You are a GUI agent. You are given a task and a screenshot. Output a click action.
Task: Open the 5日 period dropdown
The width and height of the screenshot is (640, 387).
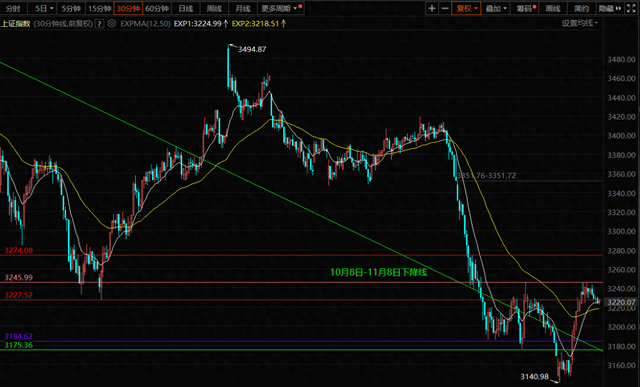pyautogui.click(x=44, y=8)
